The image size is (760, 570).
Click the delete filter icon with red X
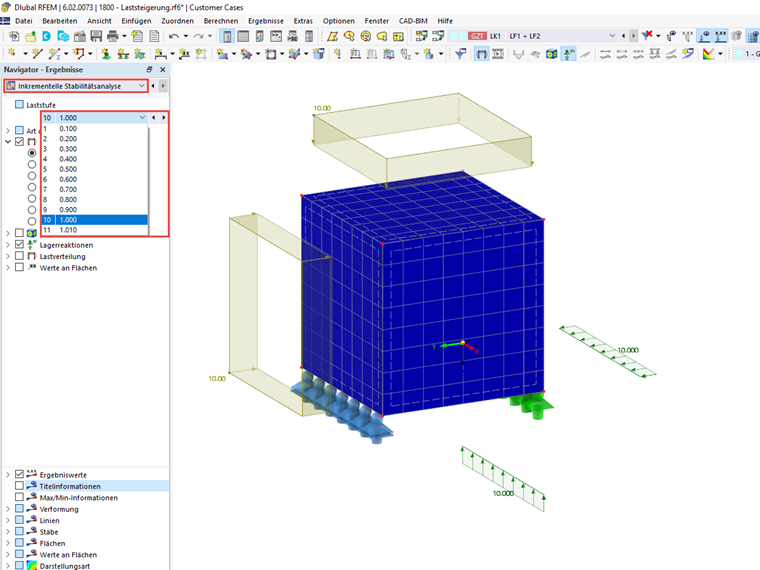(647, 36)
